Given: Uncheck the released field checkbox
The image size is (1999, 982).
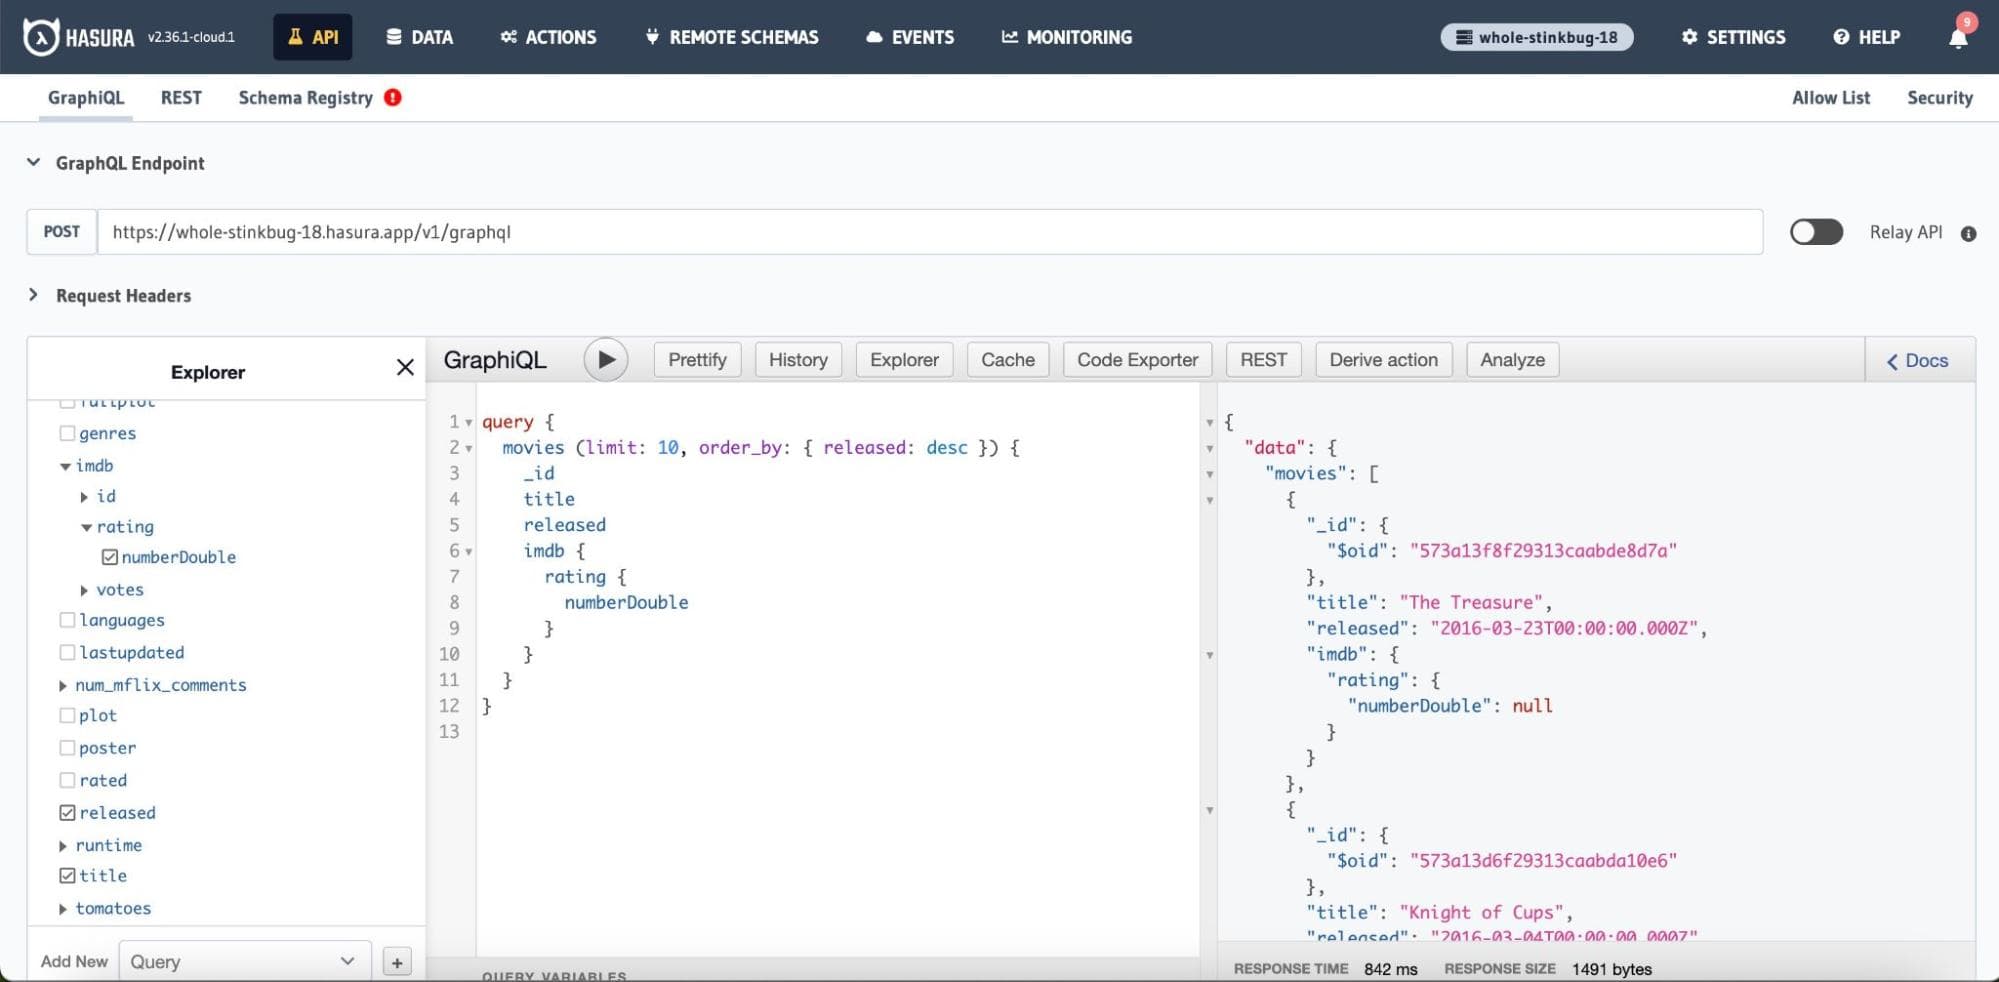Looking at the screenshot, I should tap(67, 813).
